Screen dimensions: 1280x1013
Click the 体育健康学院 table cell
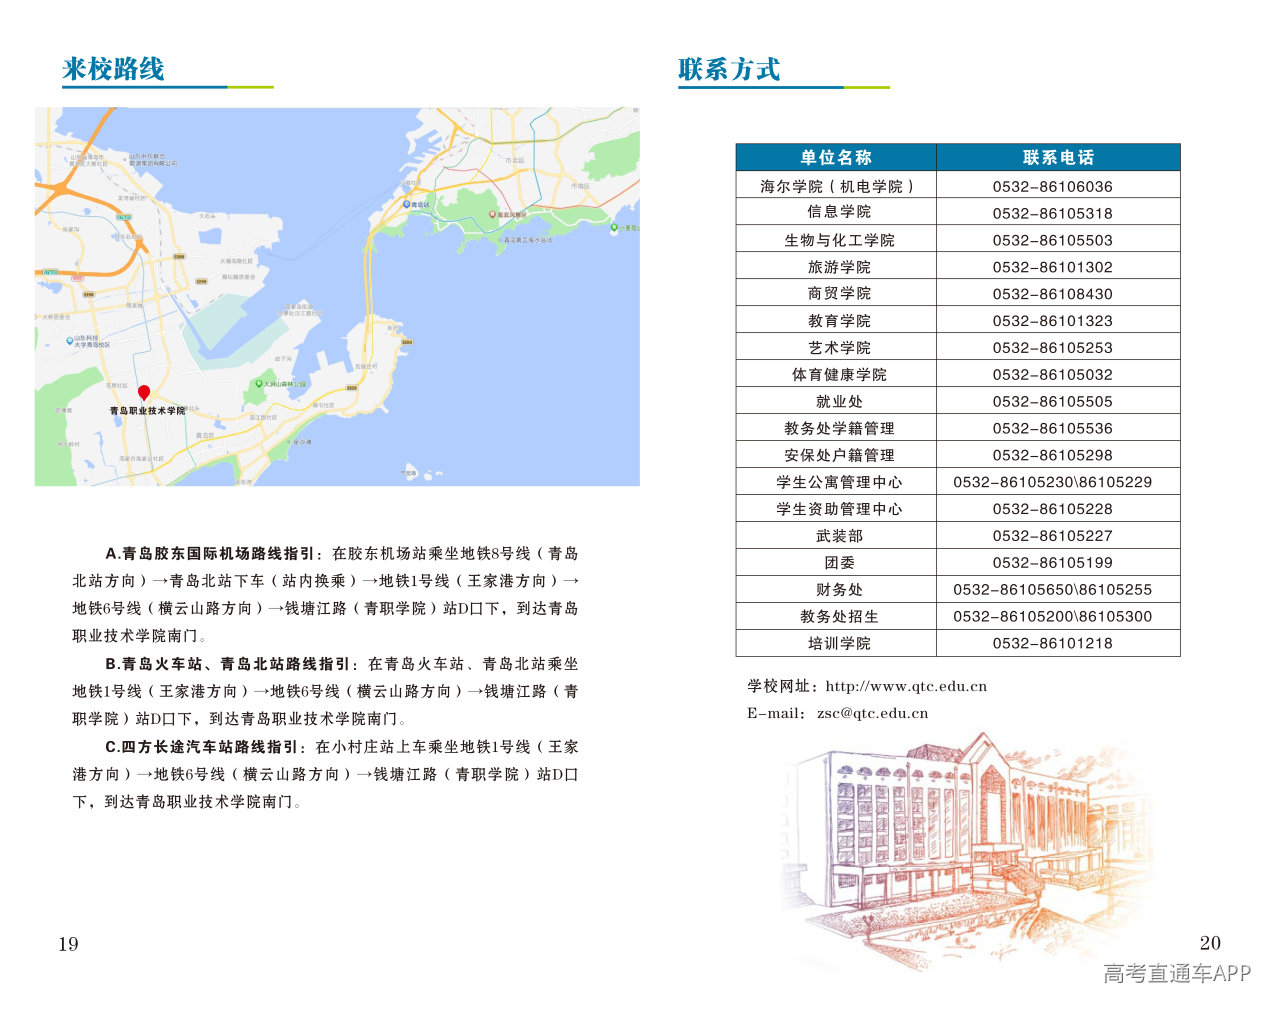838,374
